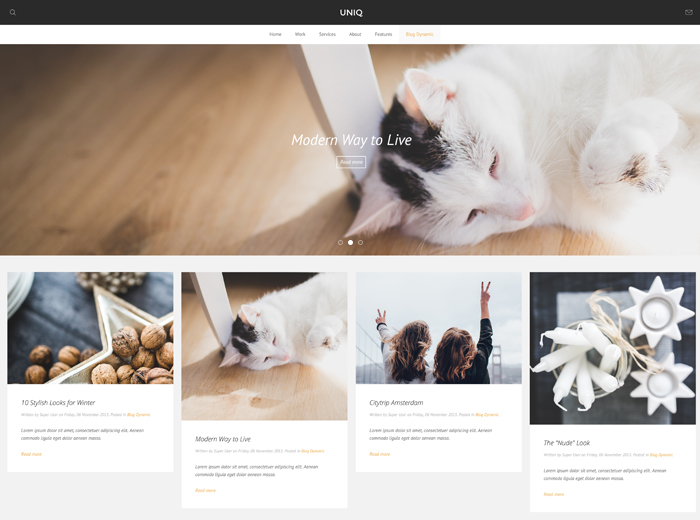The image size is (700, 520).
Task: Expand the Features menu
Action: tap(383, 34)
